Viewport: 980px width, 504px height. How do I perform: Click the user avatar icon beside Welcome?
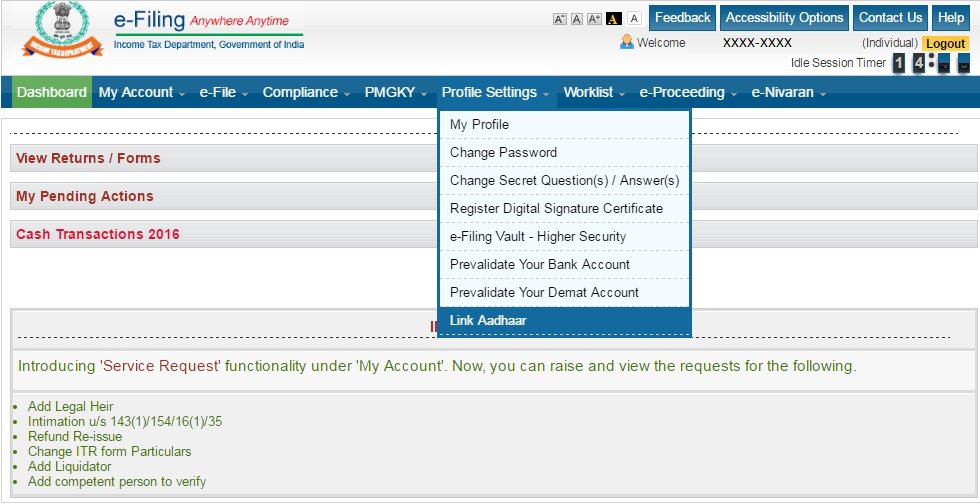pyautogui.click(x=627, y=42)
